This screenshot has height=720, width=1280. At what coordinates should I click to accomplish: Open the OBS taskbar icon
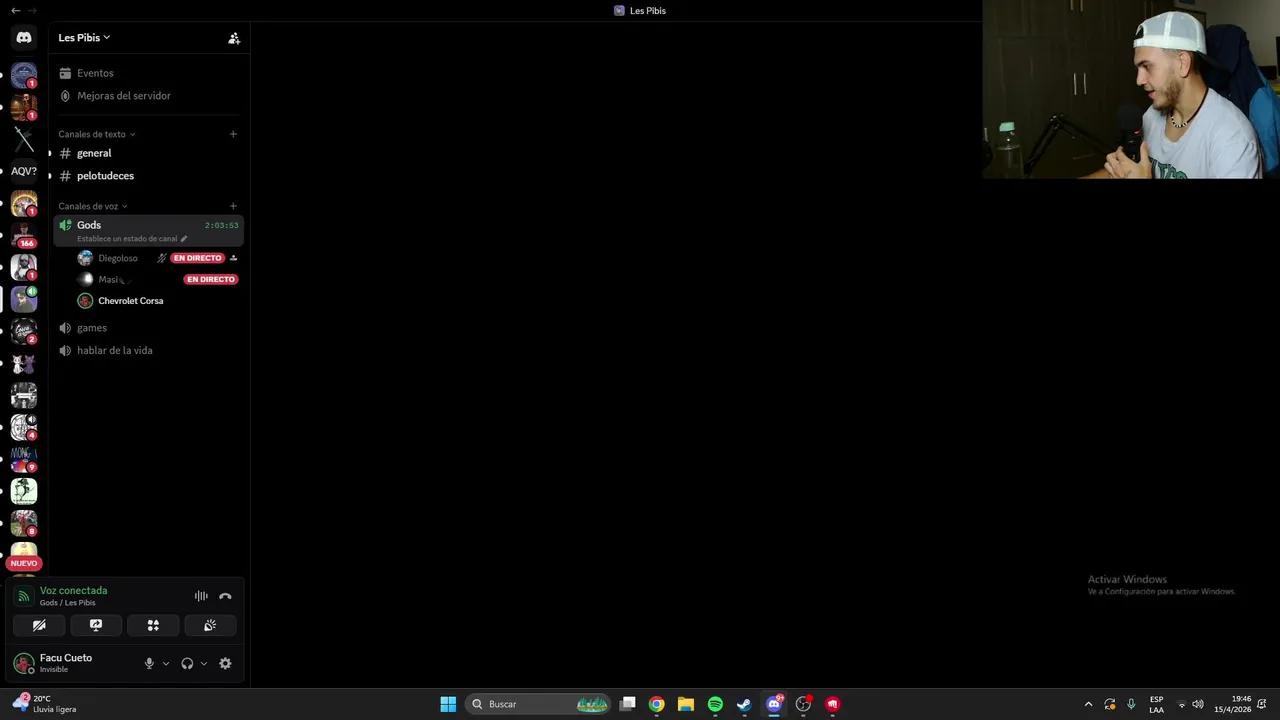click(803, 704)
